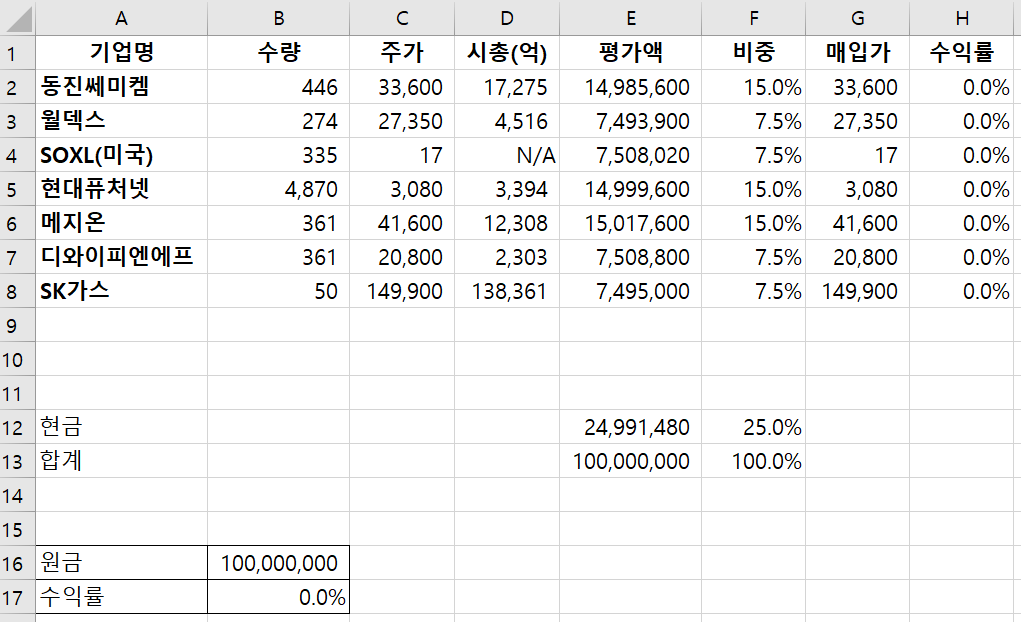The image size is (1021, 622).
Task: Click the 주가 header cell
Action: 402,53
